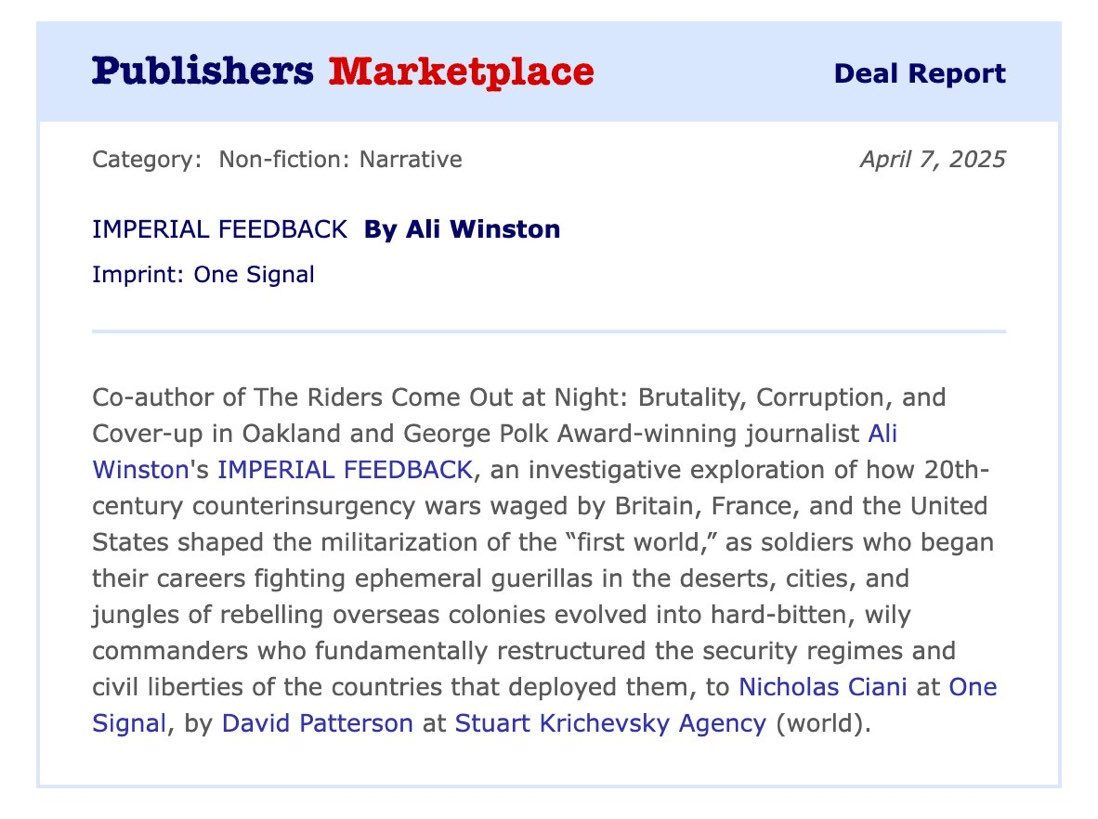Open the Nicholas Ciani editor link
The height and width of the screenshot is (819, 1098).
point(823,687)
